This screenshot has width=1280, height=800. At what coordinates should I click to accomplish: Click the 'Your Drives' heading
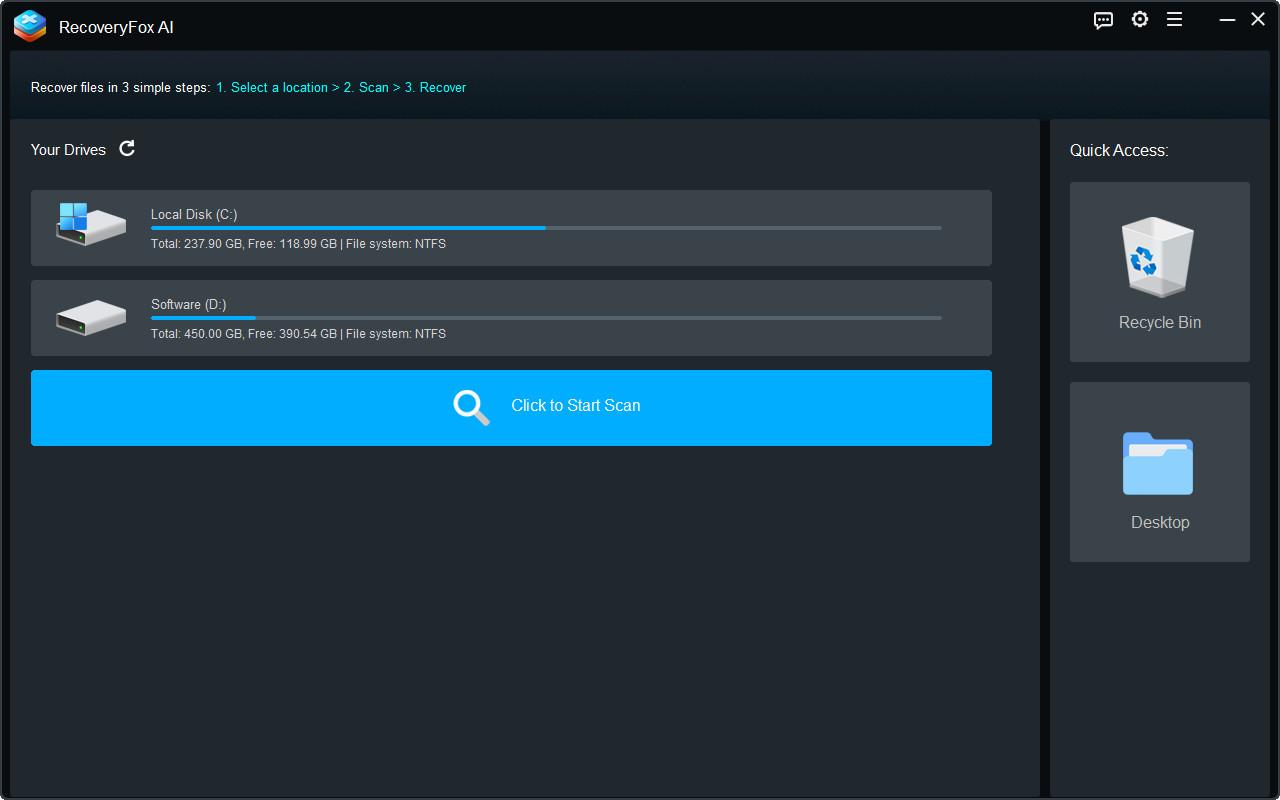[x=68, y=149]
